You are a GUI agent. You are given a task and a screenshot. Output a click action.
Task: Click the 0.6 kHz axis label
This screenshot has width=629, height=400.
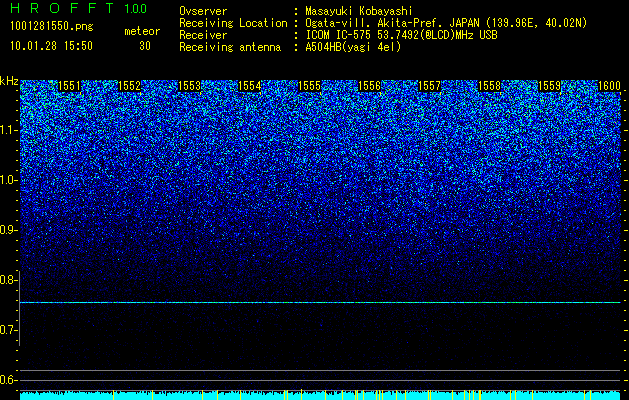click(8, 380)
